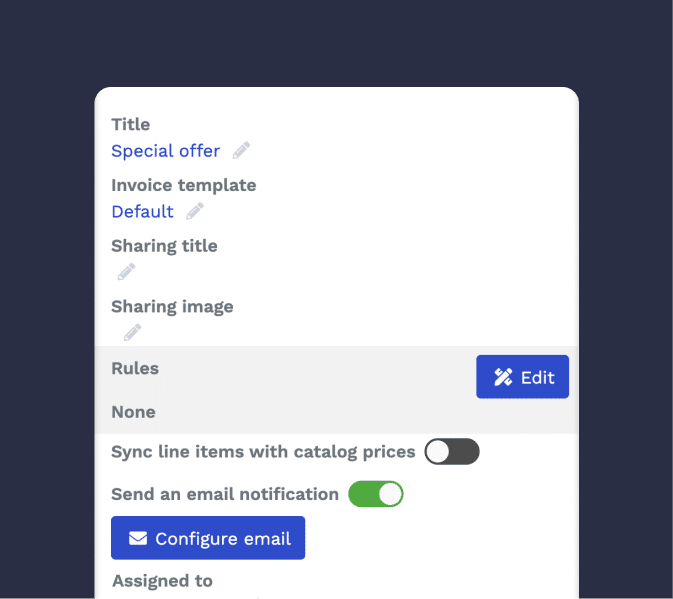Image resolution: width=673 pixels, height=599 pixels.
Task: Select the Default invoice template link
Action: (142, 212)
